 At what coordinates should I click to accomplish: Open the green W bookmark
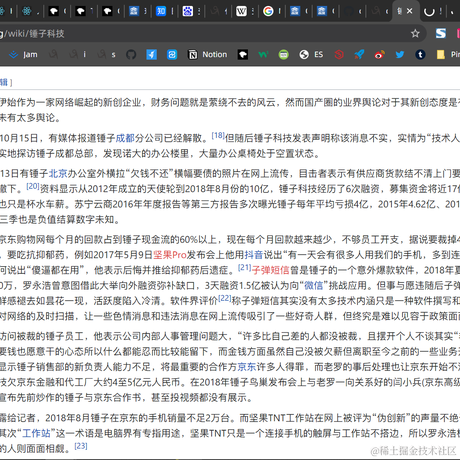click(x=263, y=54)
